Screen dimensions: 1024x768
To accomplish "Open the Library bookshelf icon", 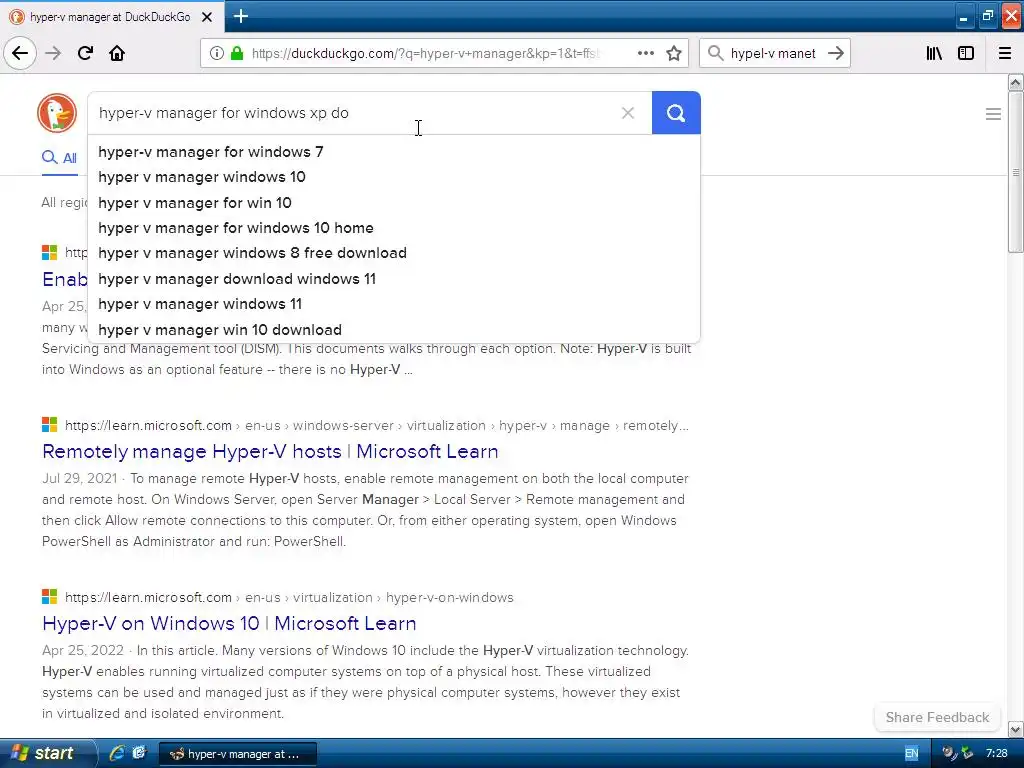I will pyautogui.click(x=934, y=53).
